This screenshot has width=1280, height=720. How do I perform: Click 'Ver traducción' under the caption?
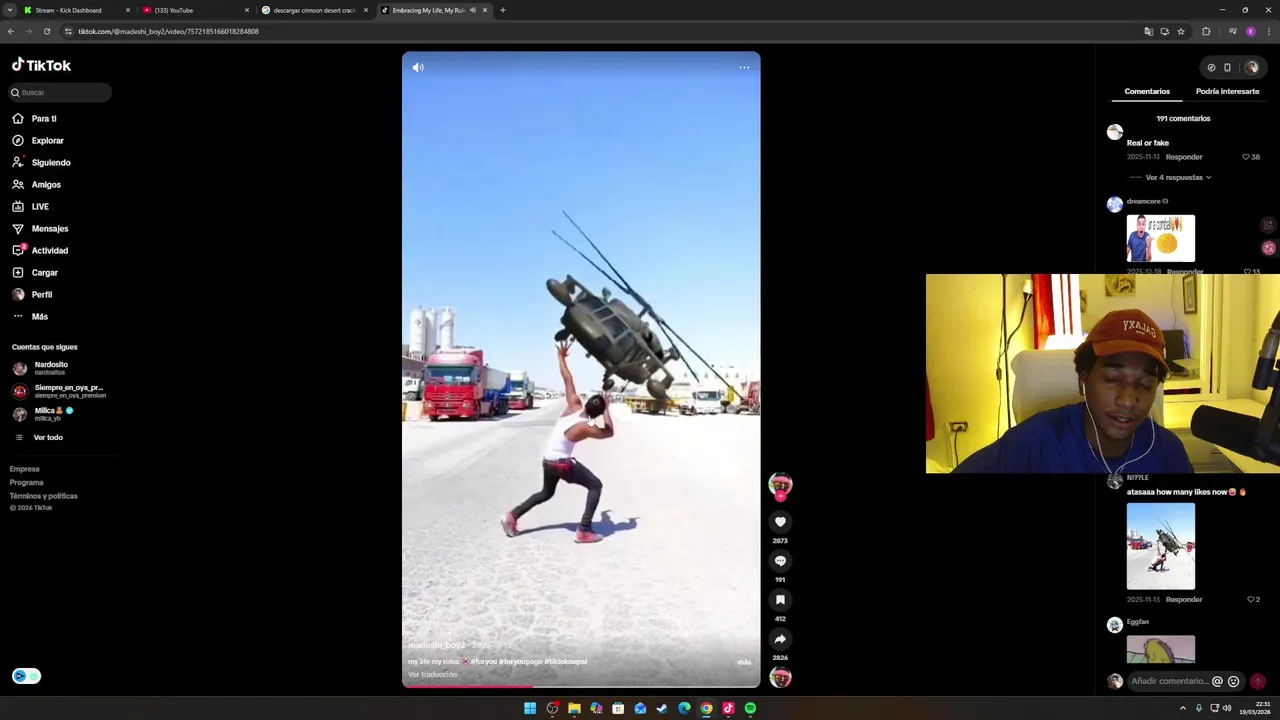(x=432, y=674)
